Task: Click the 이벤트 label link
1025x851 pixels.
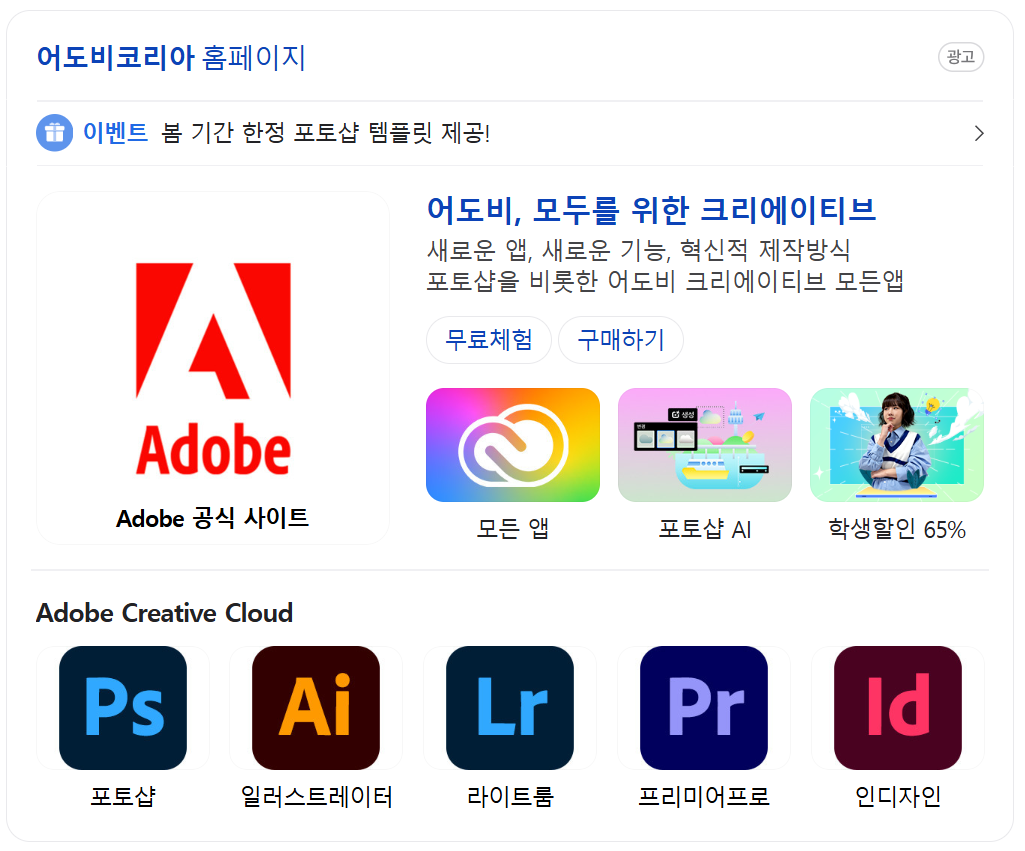Action: click(x=116, y=133)
